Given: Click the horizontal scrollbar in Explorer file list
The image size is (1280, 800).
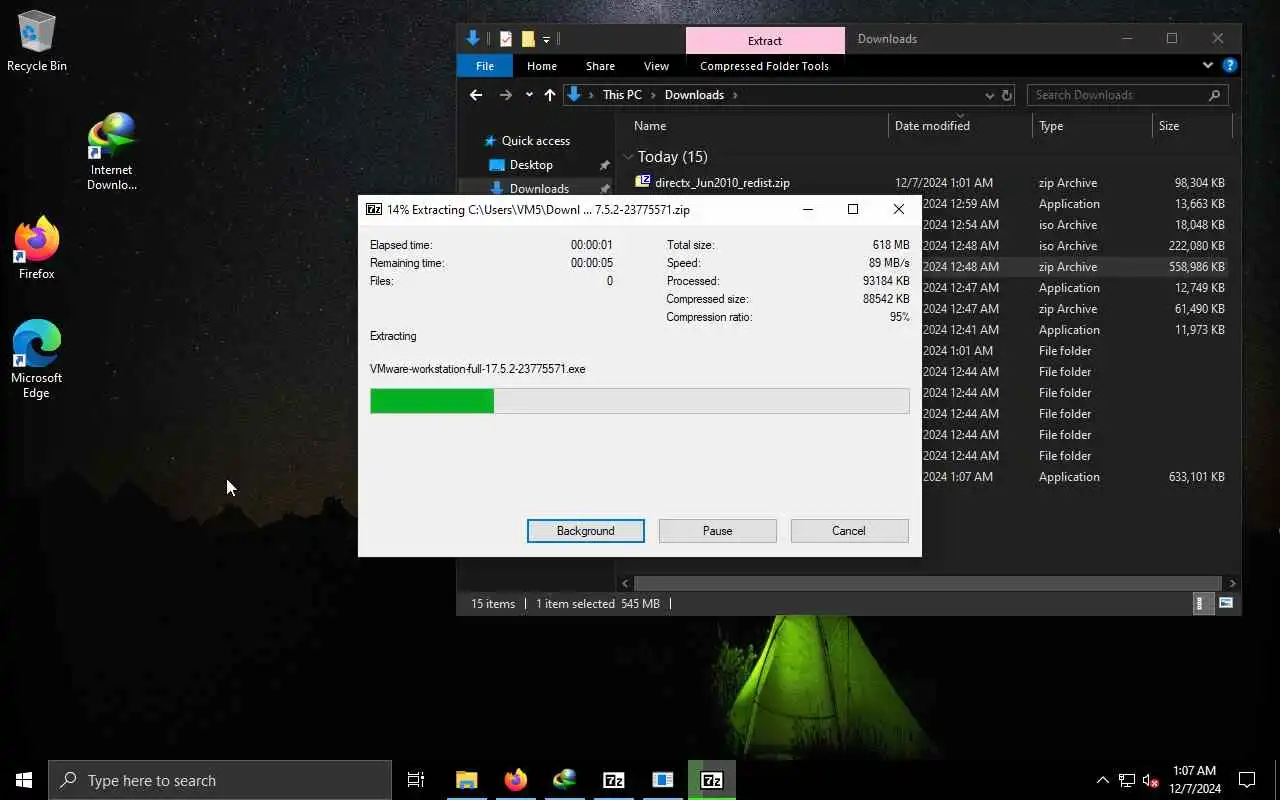Looking at the screenshot, I should [927, 583].
